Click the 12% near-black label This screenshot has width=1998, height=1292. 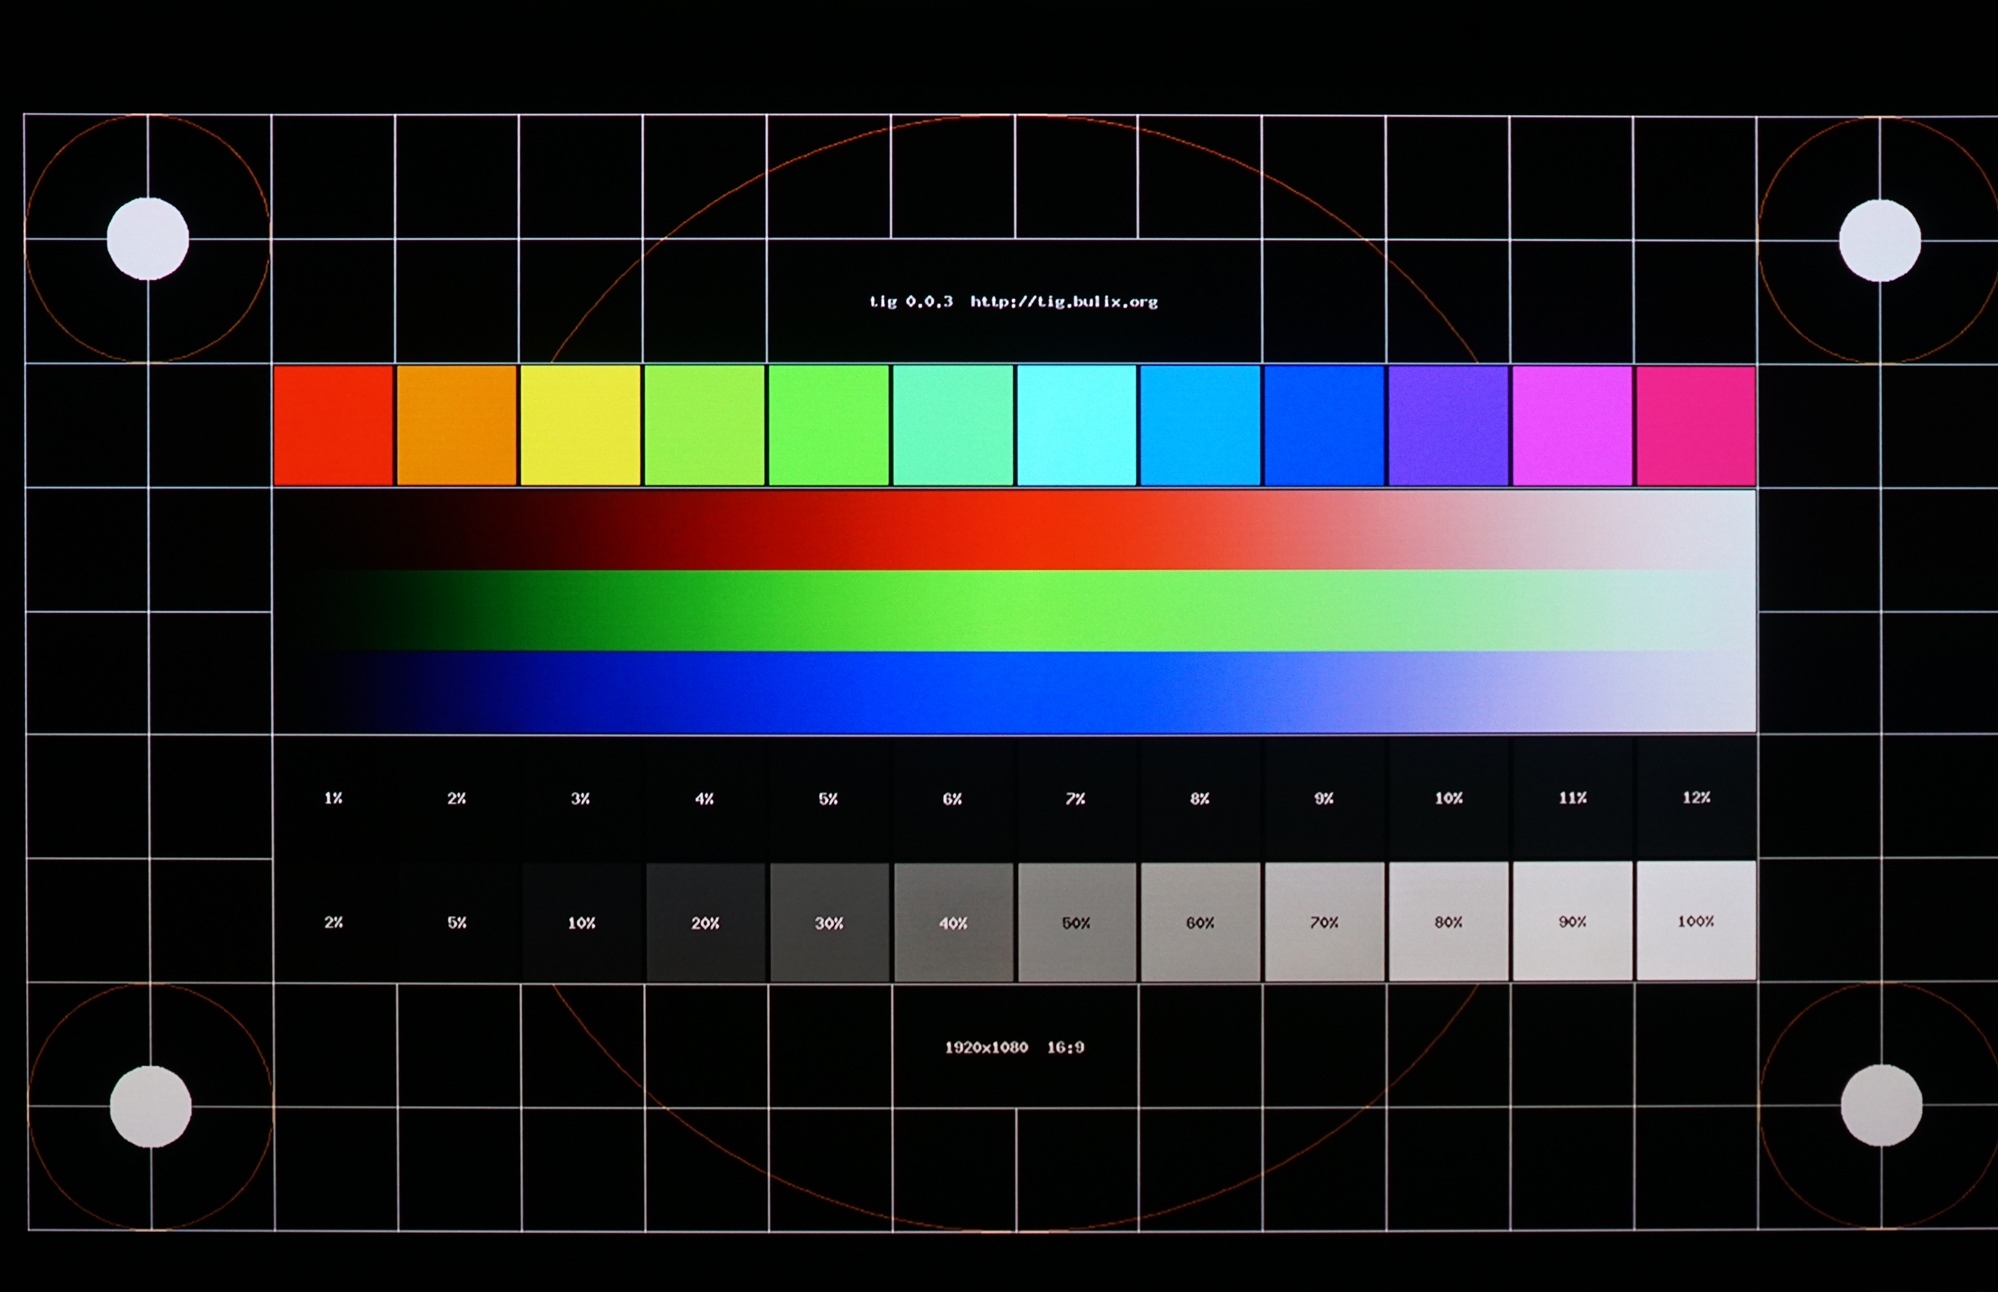click(x=1696, y=797)
